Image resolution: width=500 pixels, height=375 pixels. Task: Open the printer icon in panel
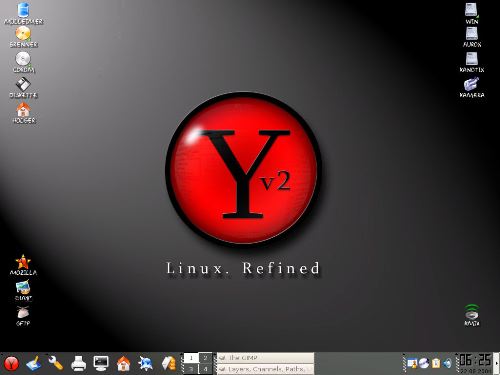[x=79, y=363]
